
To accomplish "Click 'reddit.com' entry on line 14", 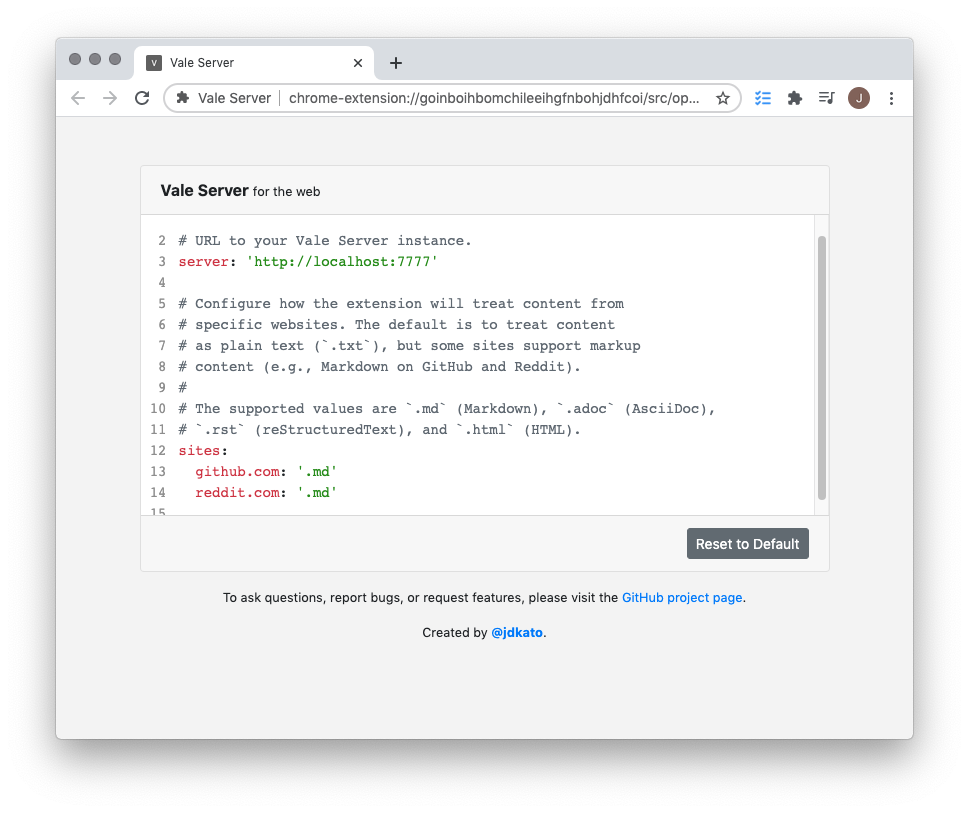I will tap(237, 492).
